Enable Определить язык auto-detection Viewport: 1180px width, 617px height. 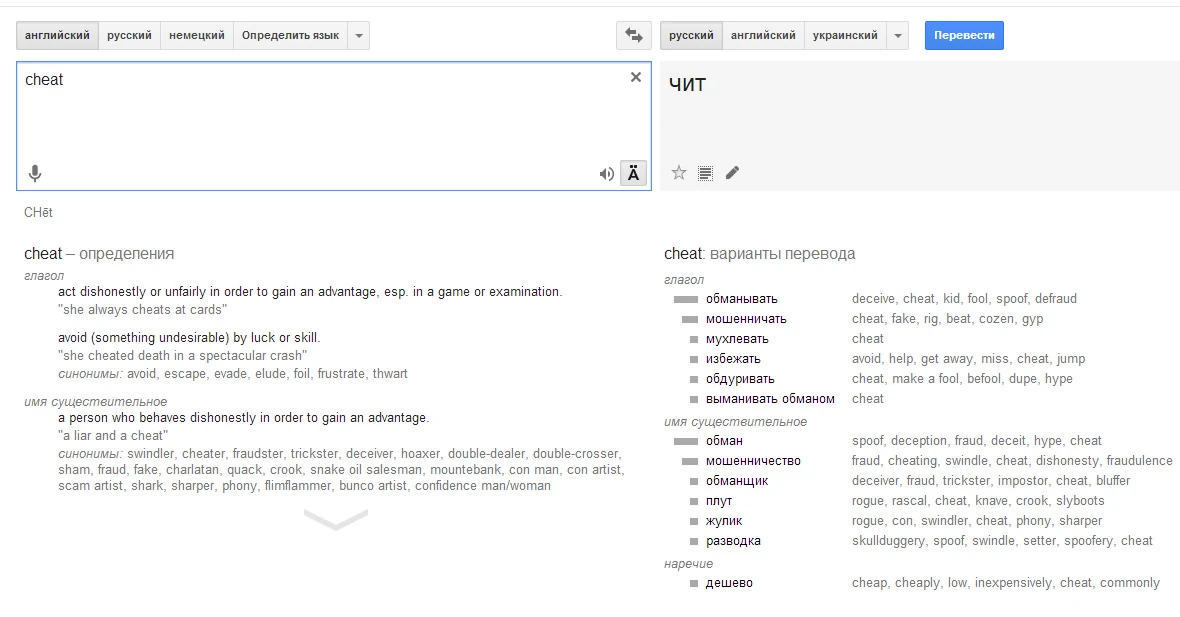pos(290,36)
